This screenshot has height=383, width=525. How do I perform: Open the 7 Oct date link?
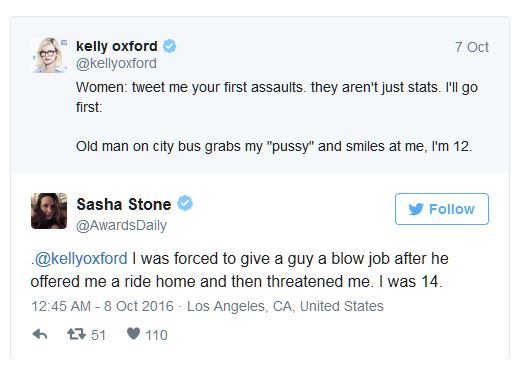point(472,47)
